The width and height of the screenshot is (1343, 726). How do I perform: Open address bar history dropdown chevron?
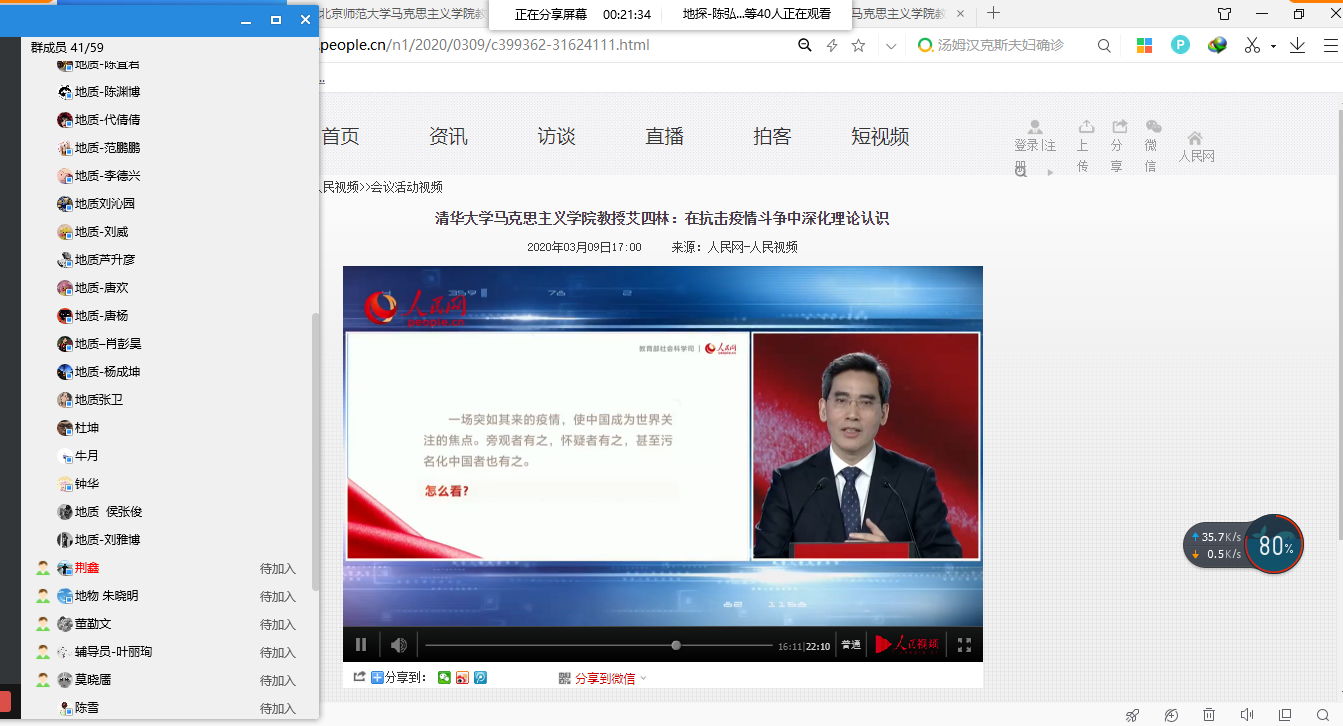pos(891,46)
